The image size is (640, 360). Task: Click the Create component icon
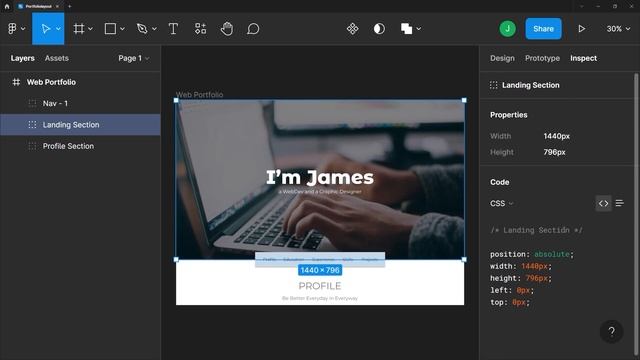click(x=353, y=29)
